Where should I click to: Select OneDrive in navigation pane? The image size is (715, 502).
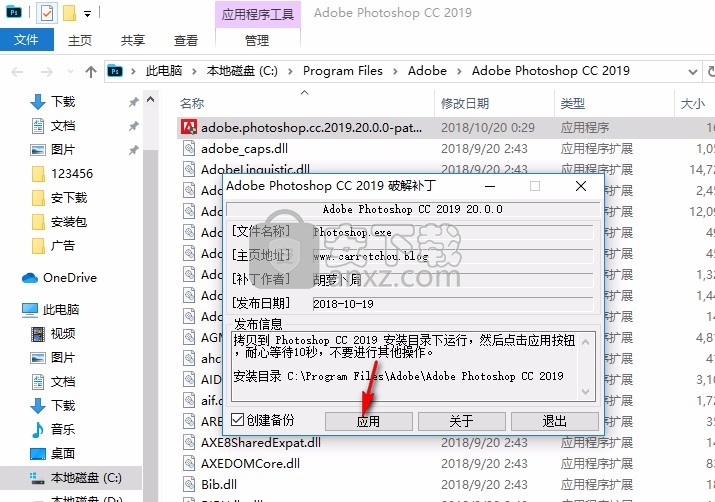click(70, 277)
